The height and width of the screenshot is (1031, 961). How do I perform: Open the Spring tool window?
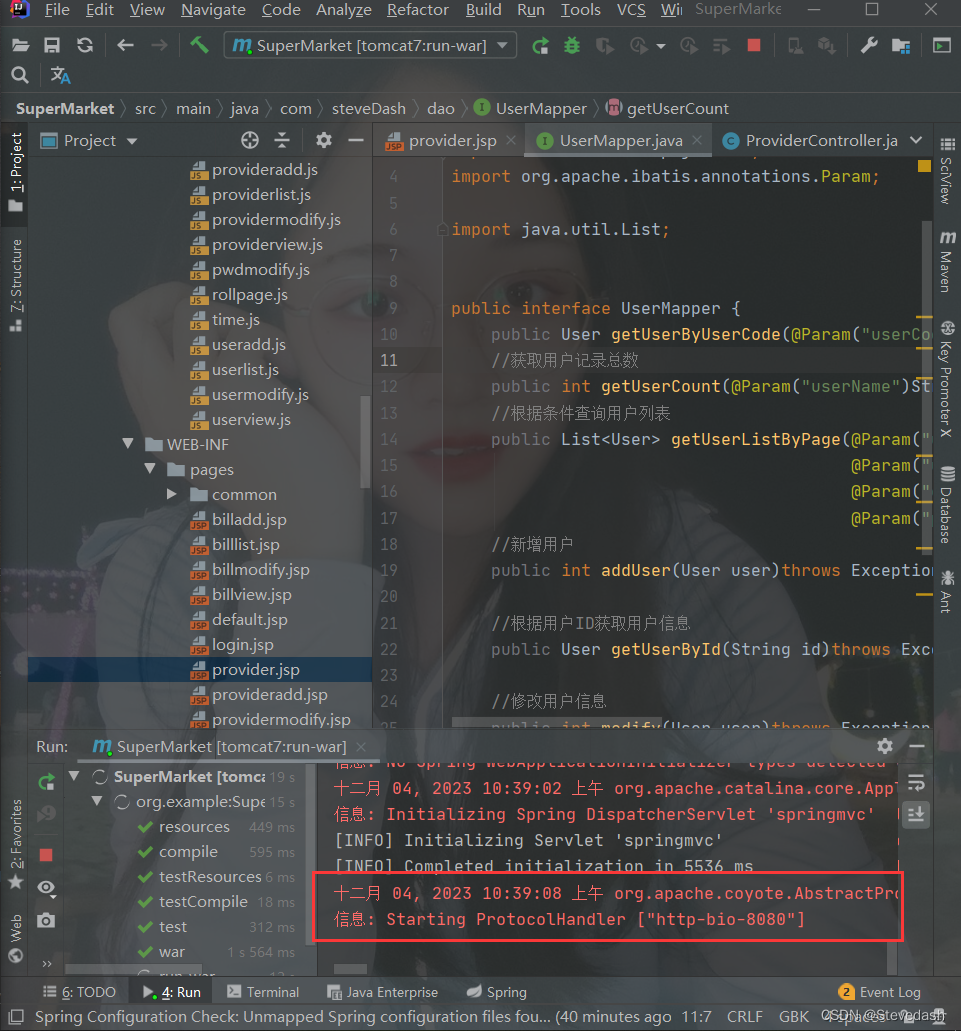click(497, 992)
